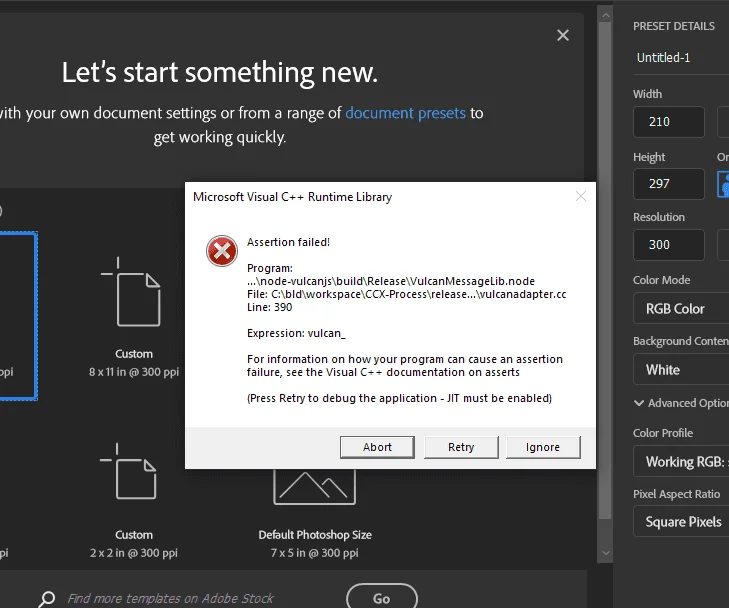Click the search magnifier icon

coord(47,599)
